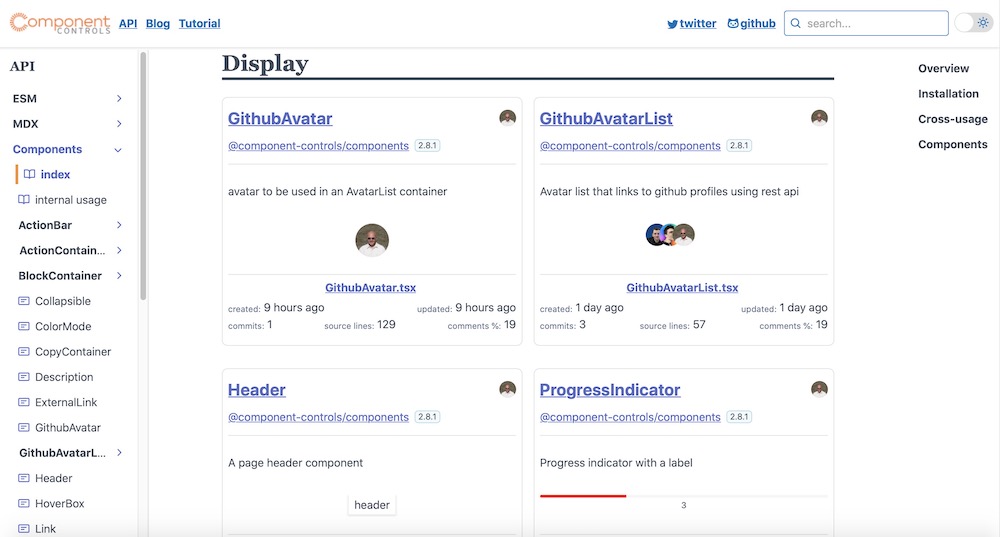Image resolution: width=1000 pixels, height=537 pixels.
Task: Jump to Overview in page contents
Action: (943, 68)
